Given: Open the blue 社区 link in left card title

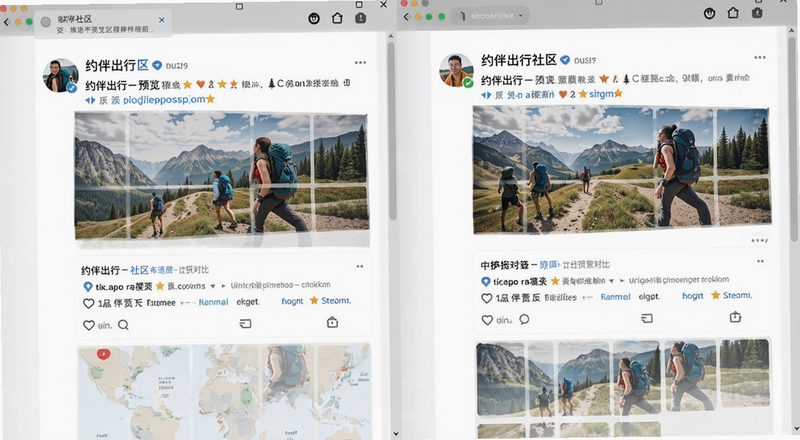Looking at the screenshot, I should pyautogui.click(x=139, y=270).
